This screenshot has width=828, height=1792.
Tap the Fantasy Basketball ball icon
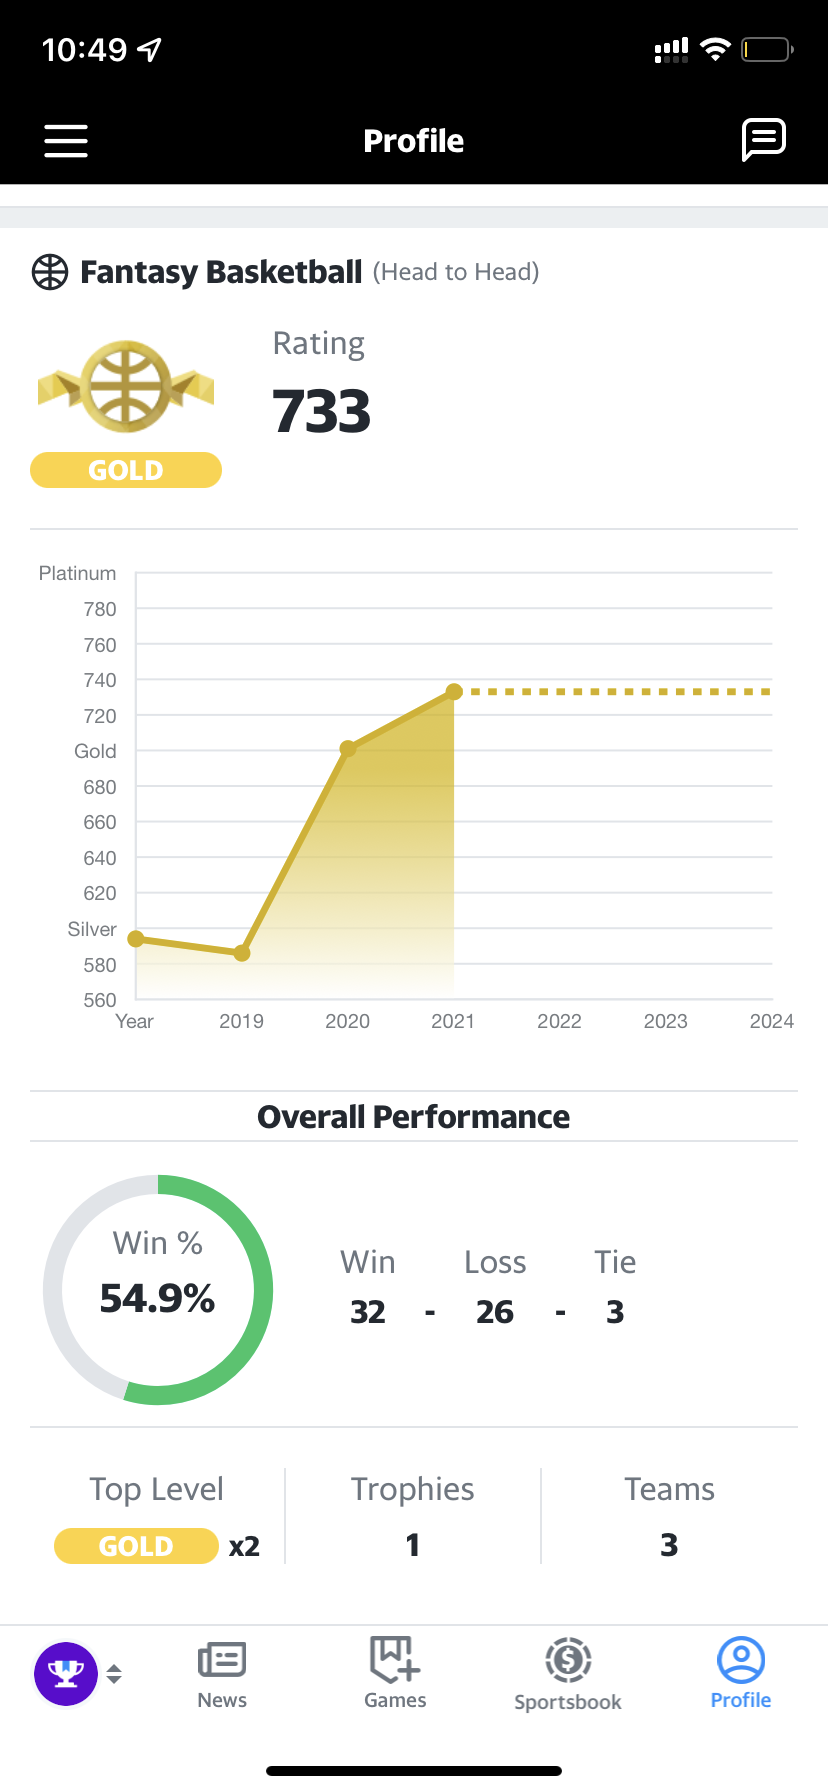point(50,272)
